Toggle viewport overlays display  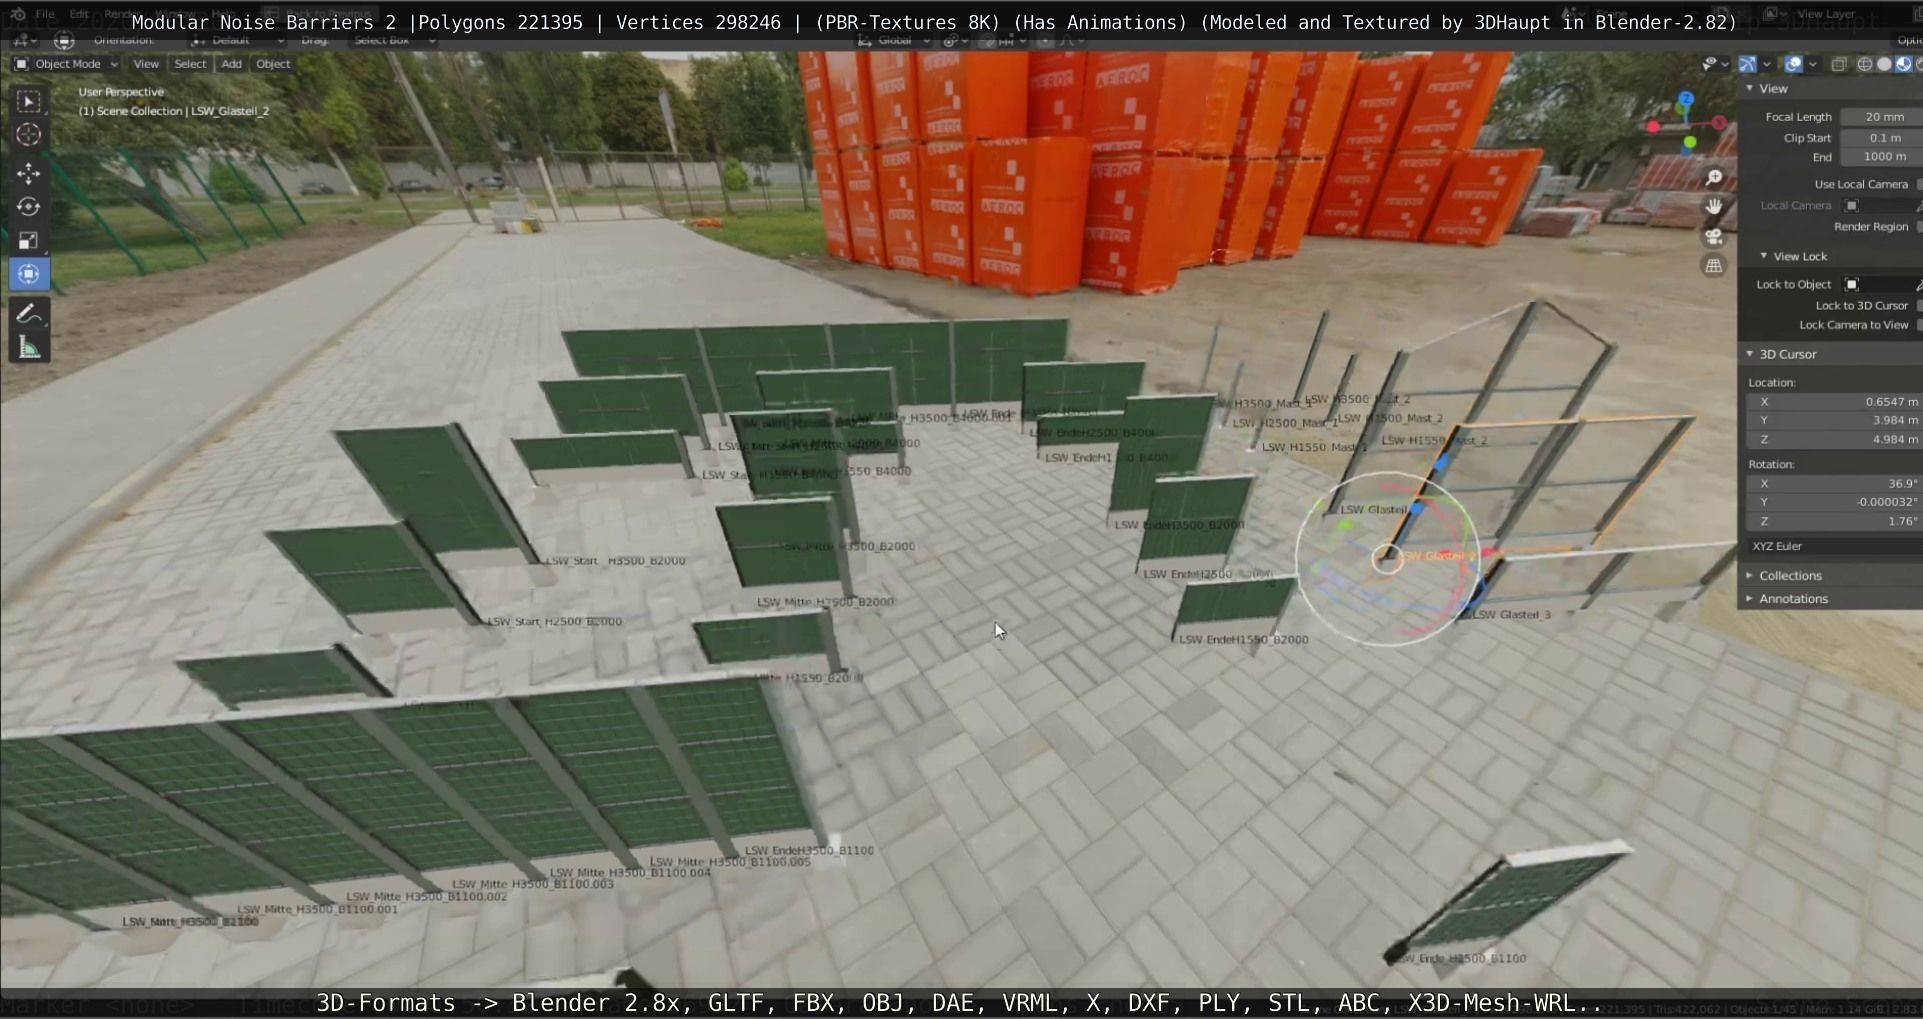1794,64
